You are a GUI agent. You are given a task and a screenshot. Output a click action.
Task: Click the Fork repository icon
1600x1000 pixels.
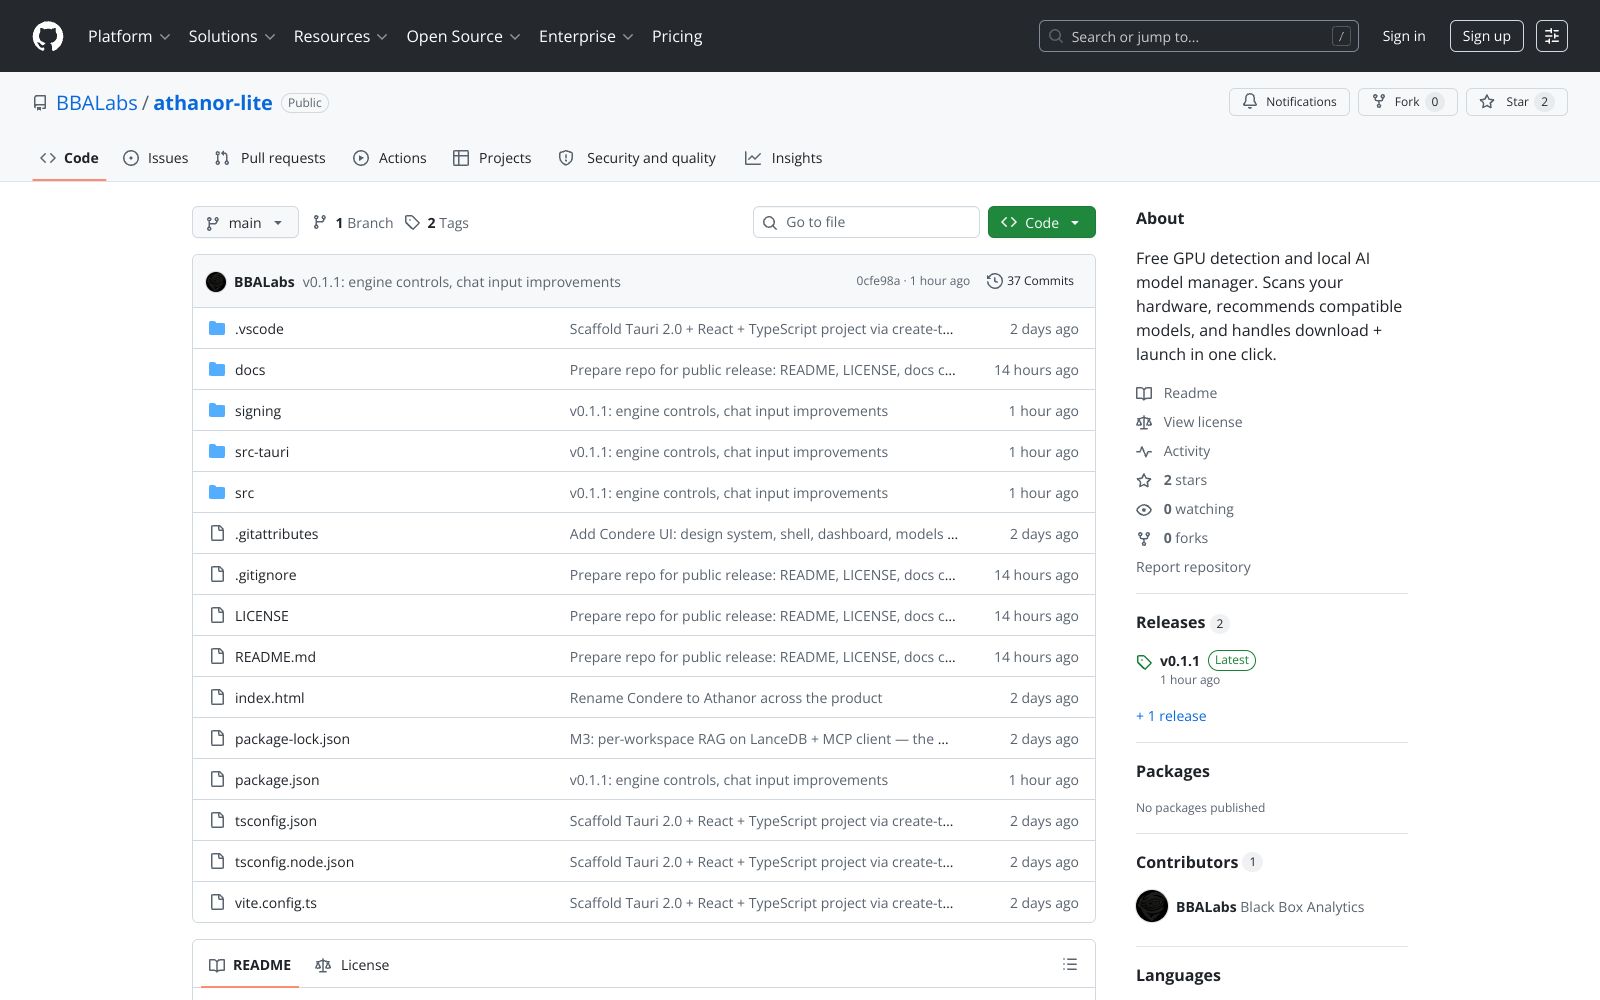(x=1379, y=102)
